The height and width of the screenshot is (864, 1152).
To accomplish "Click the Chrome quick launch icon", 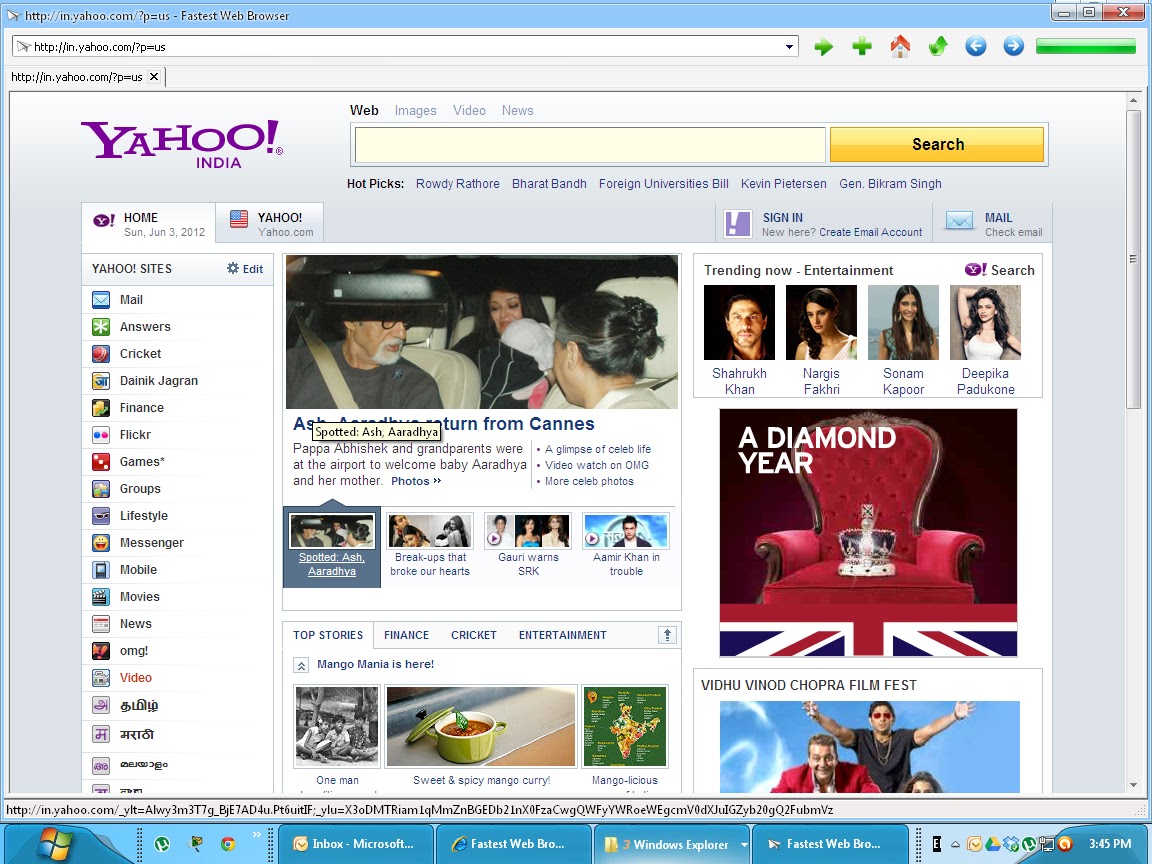I will point(228,844).
